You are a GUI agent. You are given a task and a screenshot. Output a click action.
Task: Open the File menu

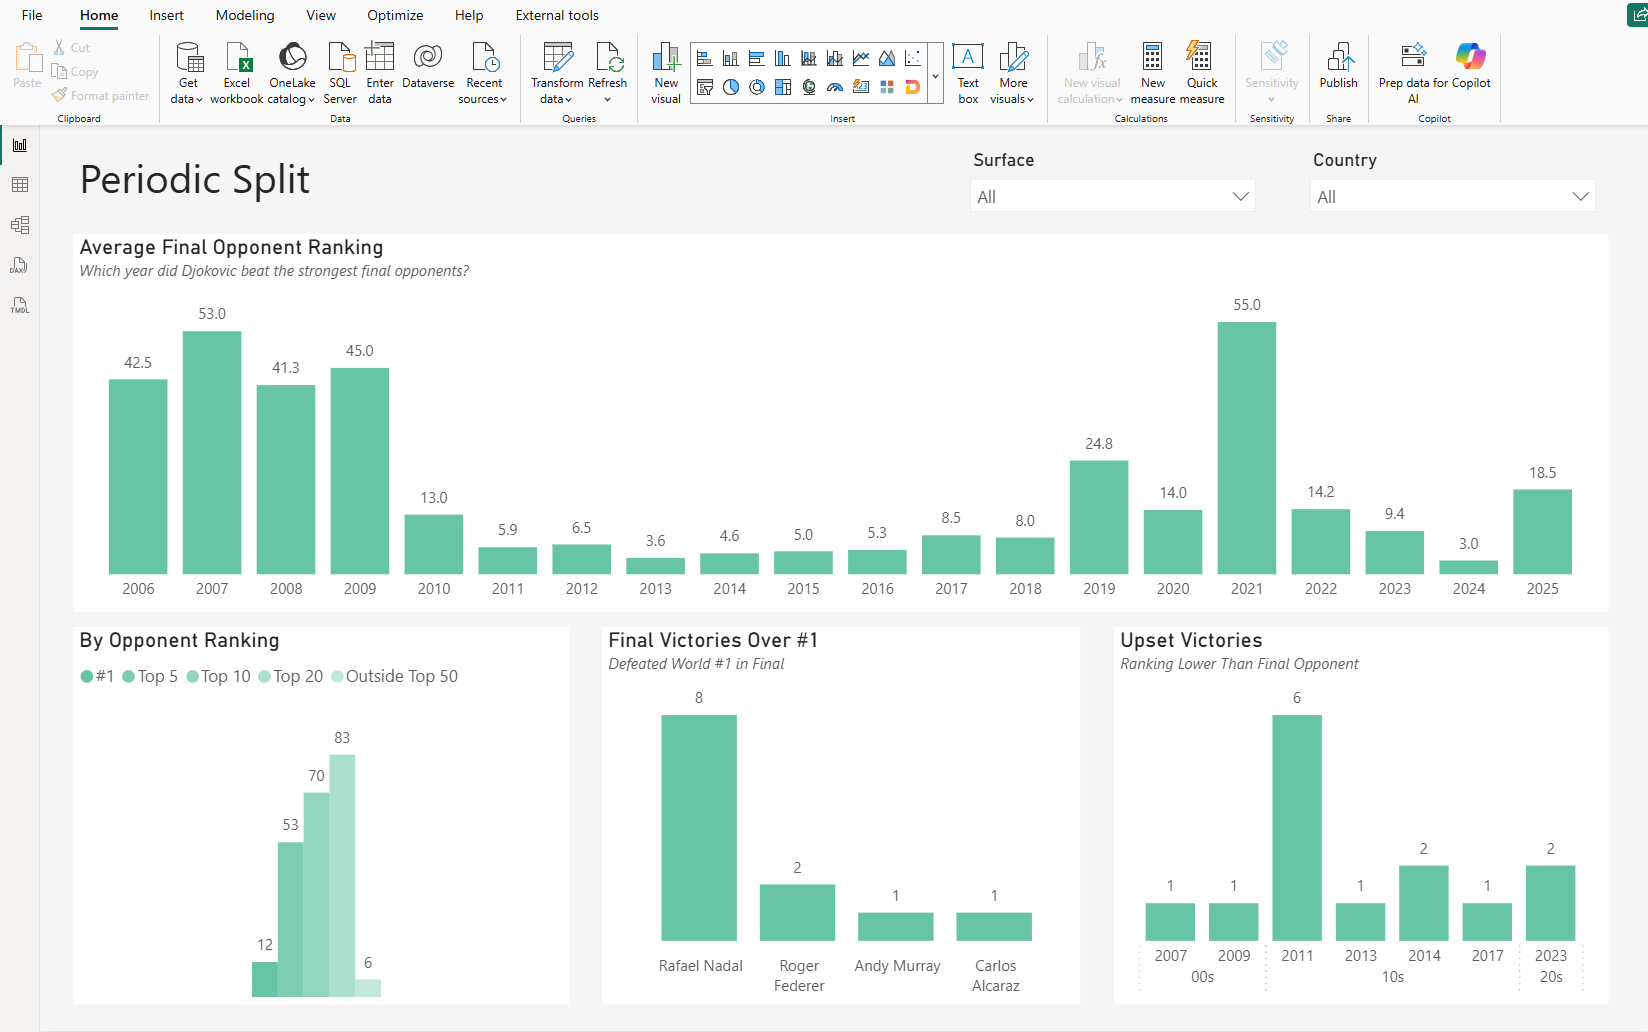pyautogui.click(x=32, y=15)
